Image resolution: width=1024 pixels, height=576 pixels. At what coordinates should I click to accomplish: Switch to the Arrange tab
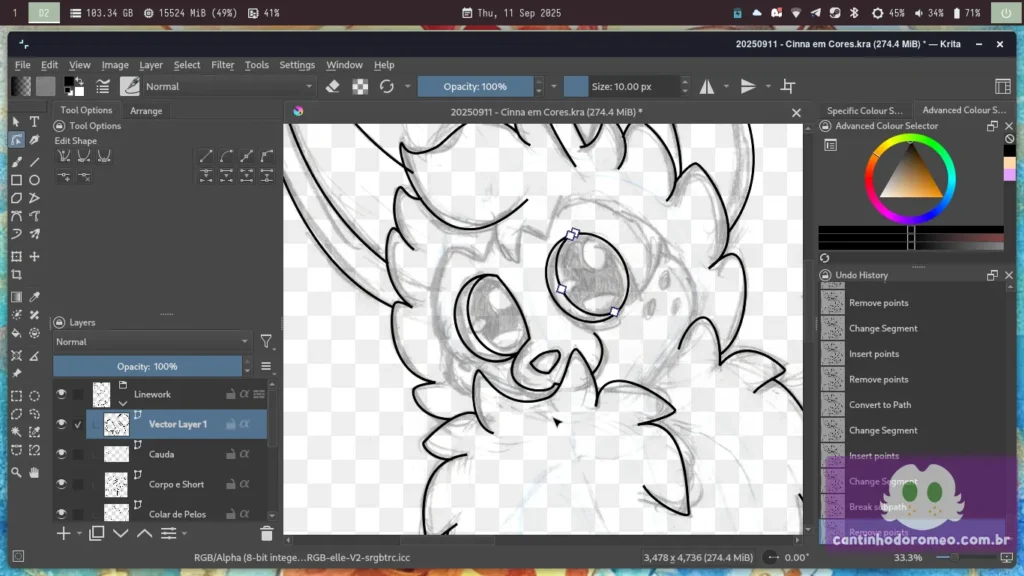pos(146,110)
